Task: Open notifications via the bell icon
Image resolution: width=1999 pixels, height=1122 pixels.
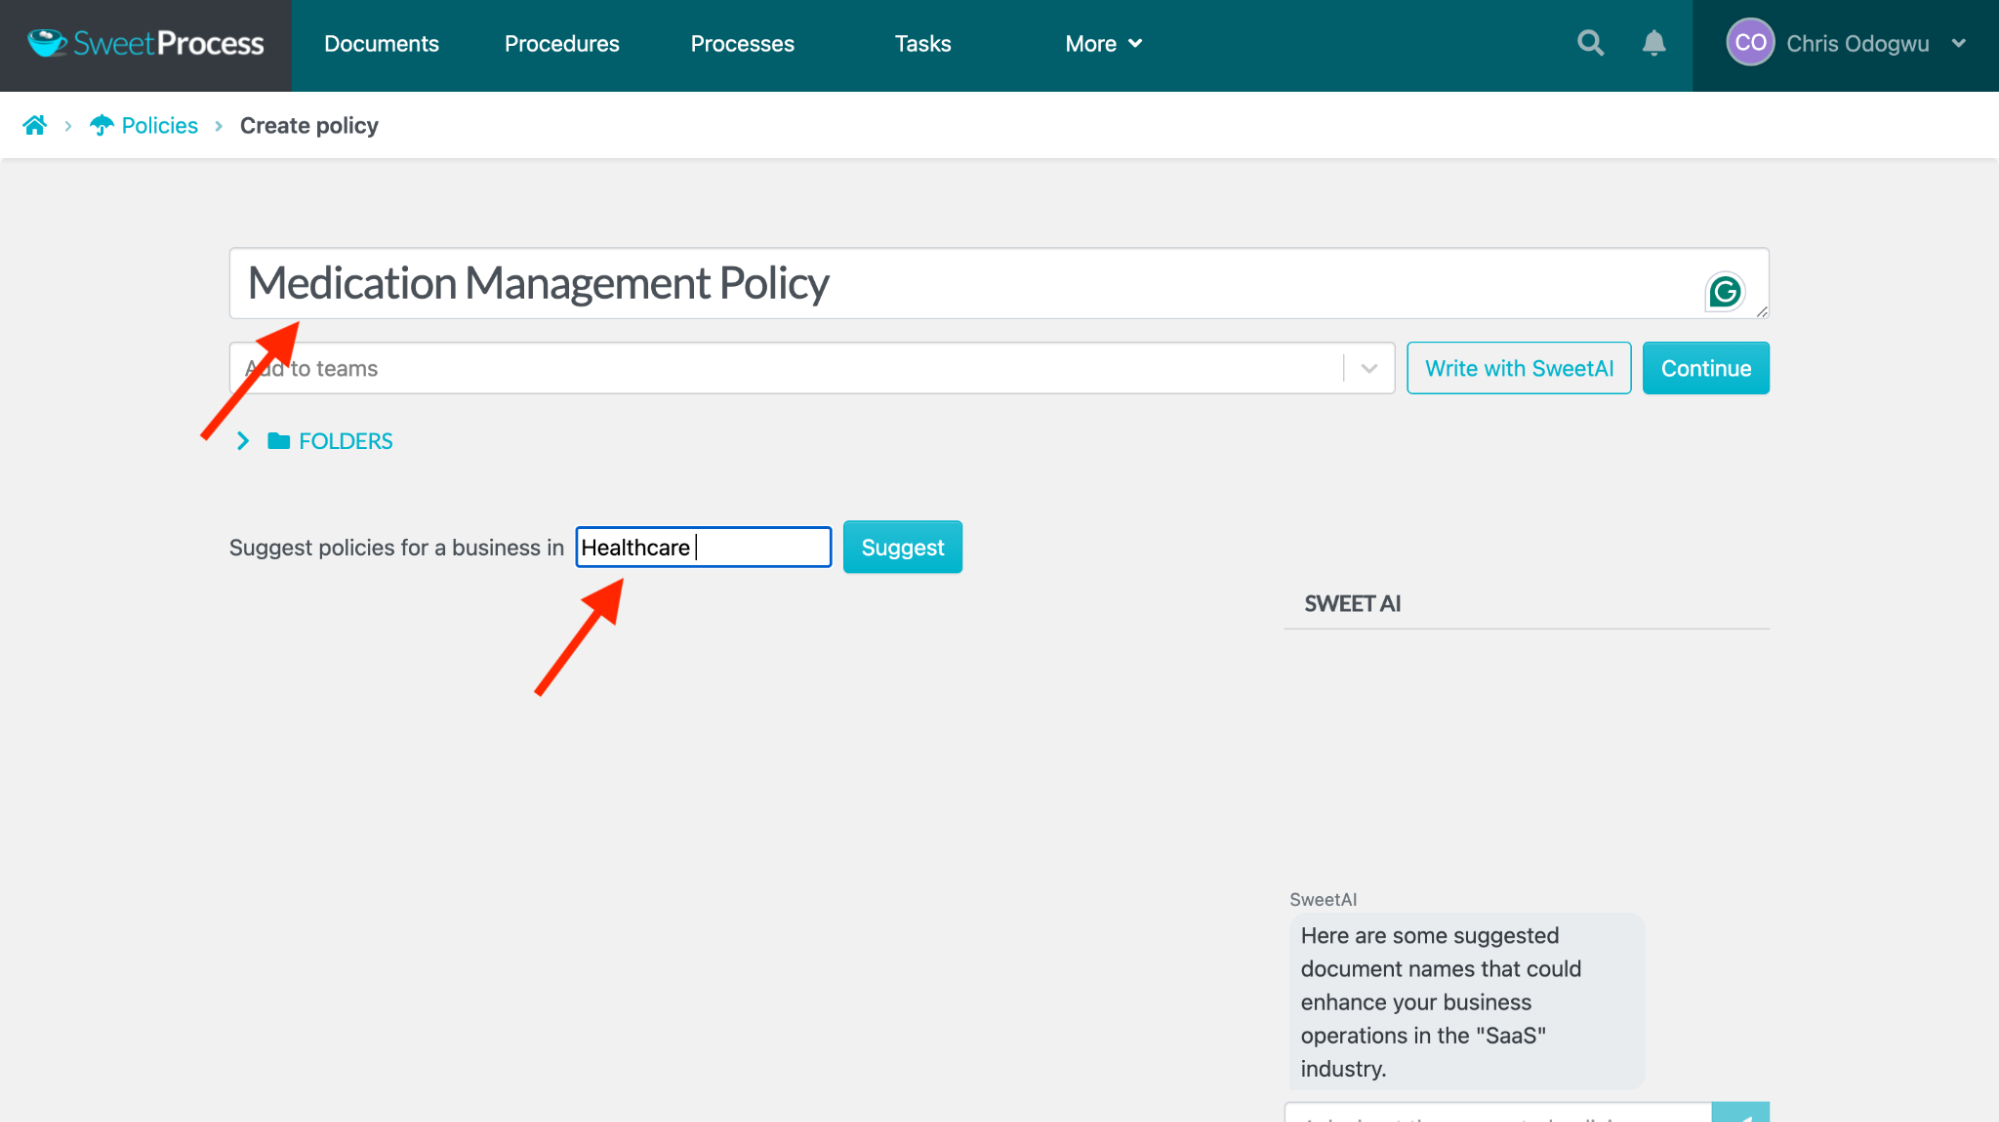Action: [x=1653, y=43]
